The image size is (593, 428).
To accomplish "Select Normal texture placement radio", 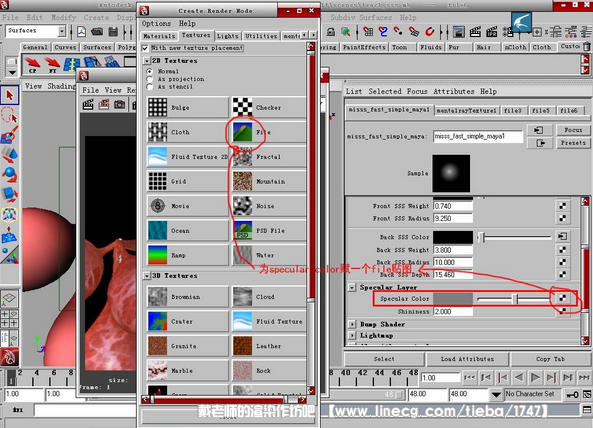I will point(150,71).
